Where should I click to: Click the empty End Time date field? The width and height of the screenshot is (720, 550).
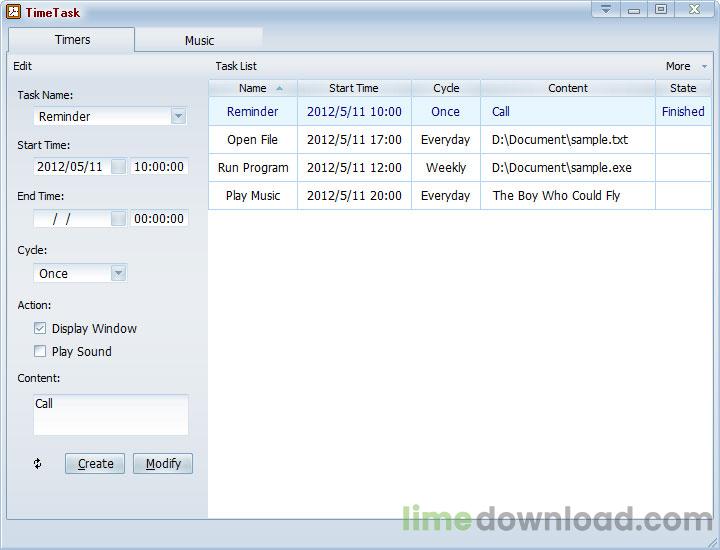tap(72, 219)
